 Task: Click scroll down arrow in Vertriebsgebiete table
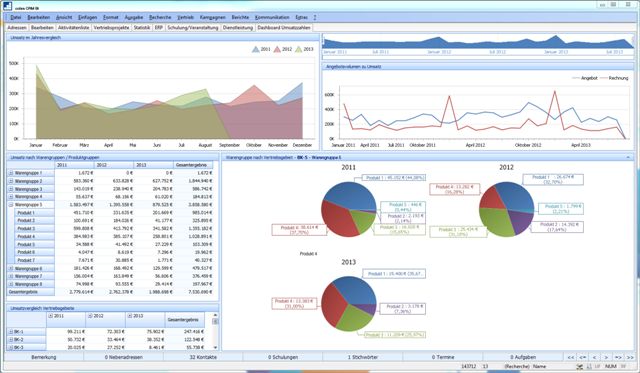pos(215,348)
